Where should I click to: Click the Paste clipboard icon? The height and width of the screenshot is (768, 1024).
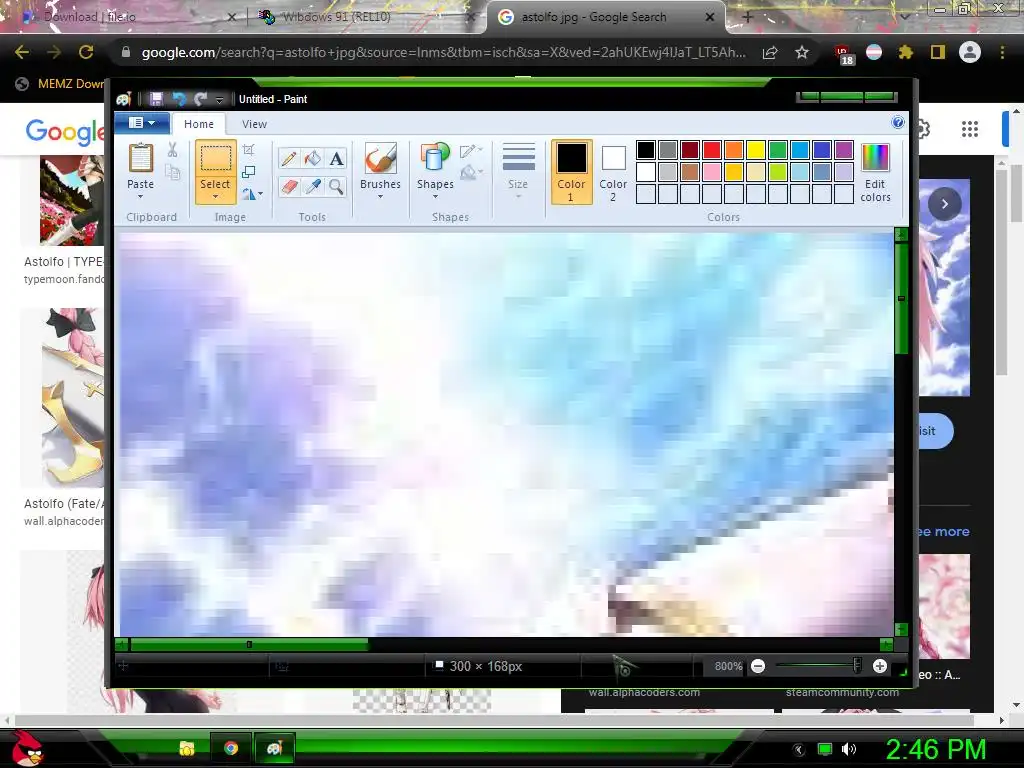[140, 159]
